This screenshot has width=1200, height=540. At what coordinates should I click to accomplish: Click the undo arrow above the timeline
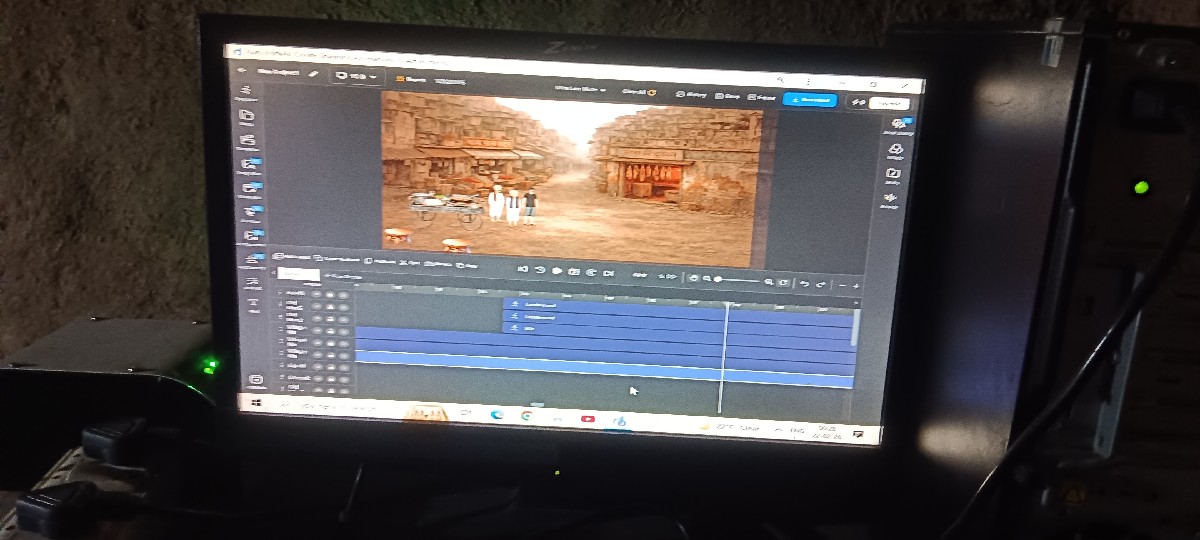tap(806, 284)
